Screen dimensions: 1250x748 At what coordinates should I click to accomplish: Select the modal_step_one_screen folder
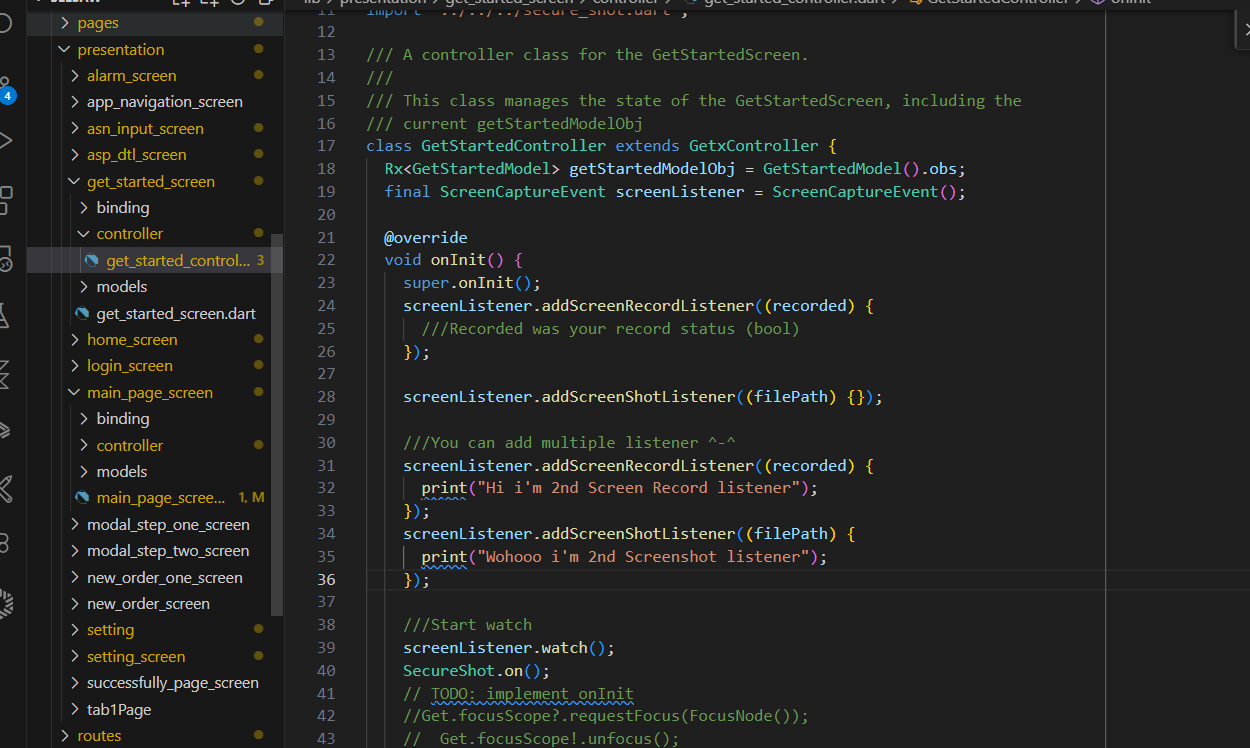coord(168,524)
